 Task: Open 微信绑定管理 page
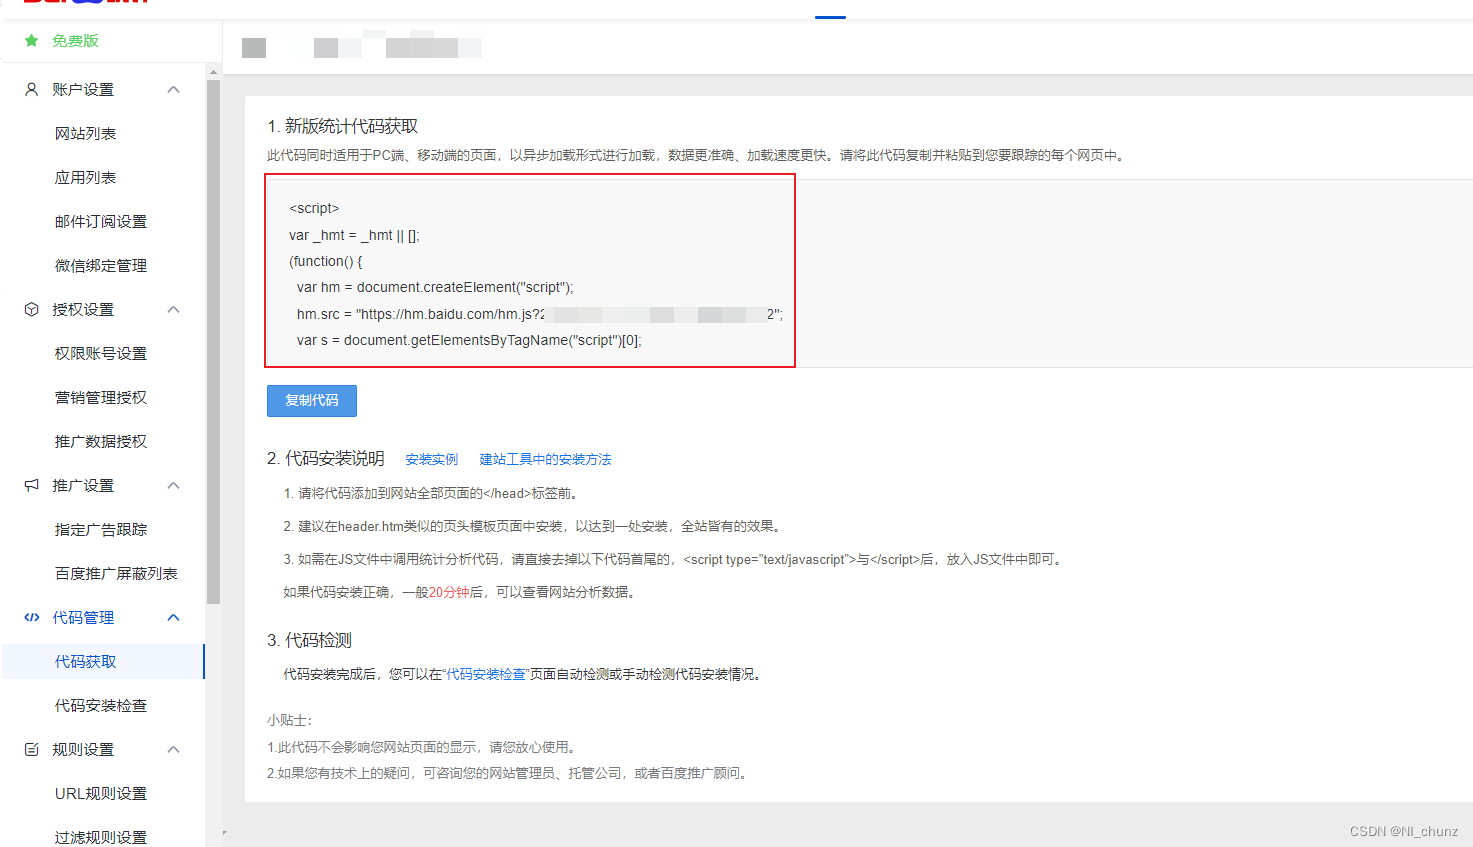pos(100,265)
